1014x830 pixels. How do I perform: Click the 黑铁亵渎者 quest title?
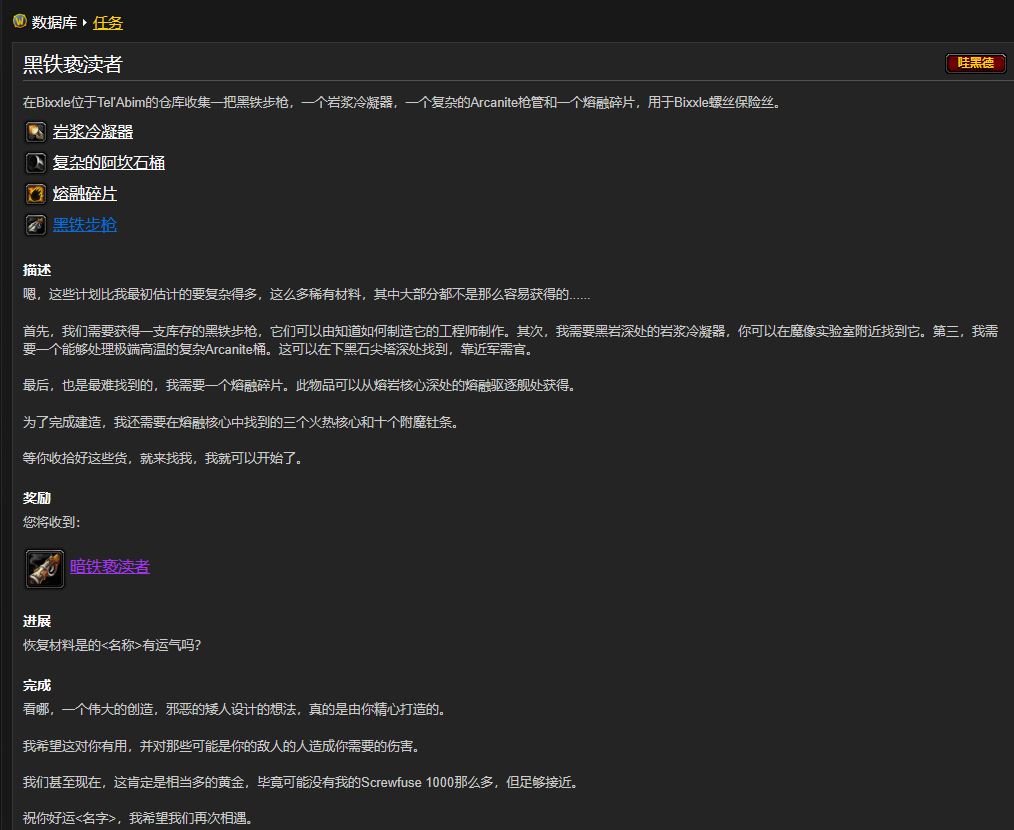[x=72, y=64]
